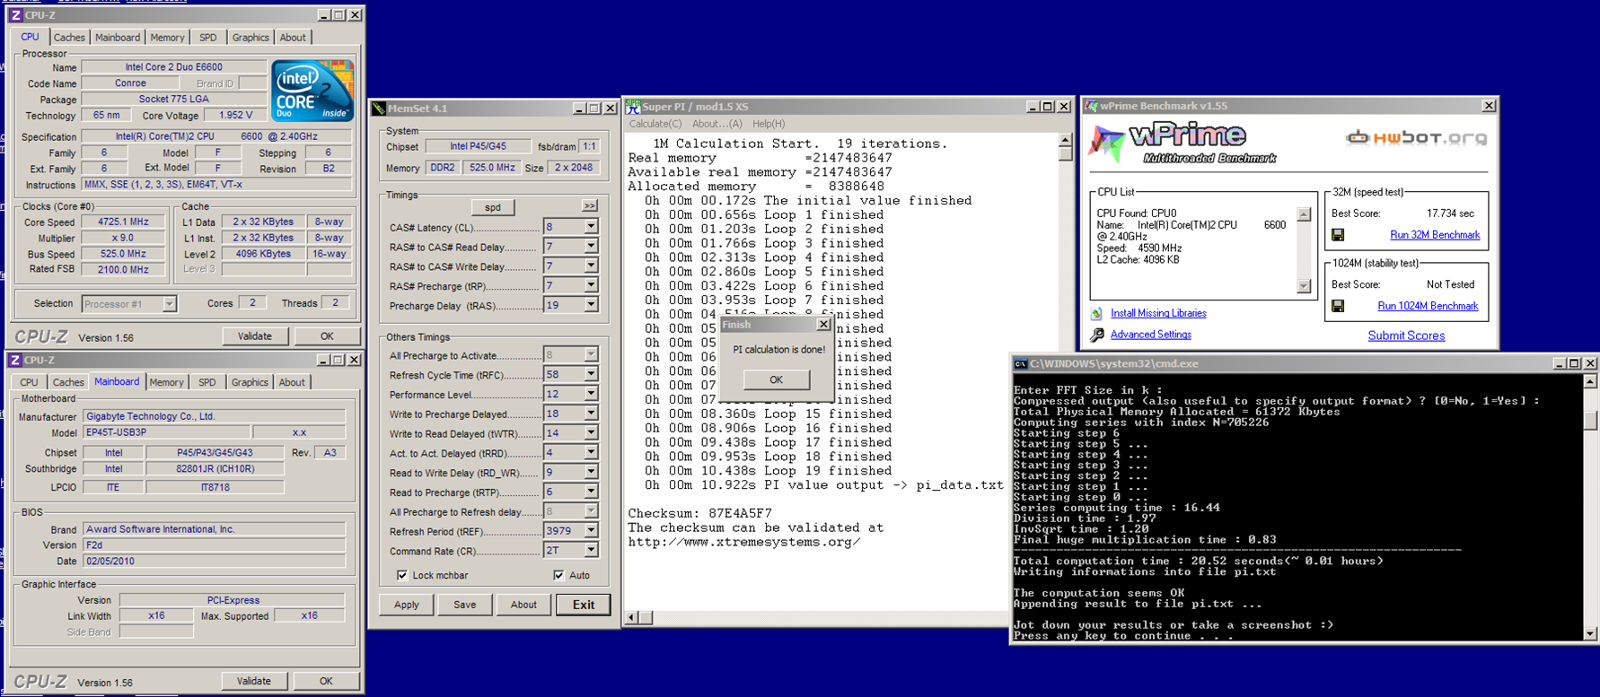Image resolution: width=1600 pixels, height=697 pixels.
Task: Click the cmd.exe title bar icon
Action: click(x=1021, y=364)
